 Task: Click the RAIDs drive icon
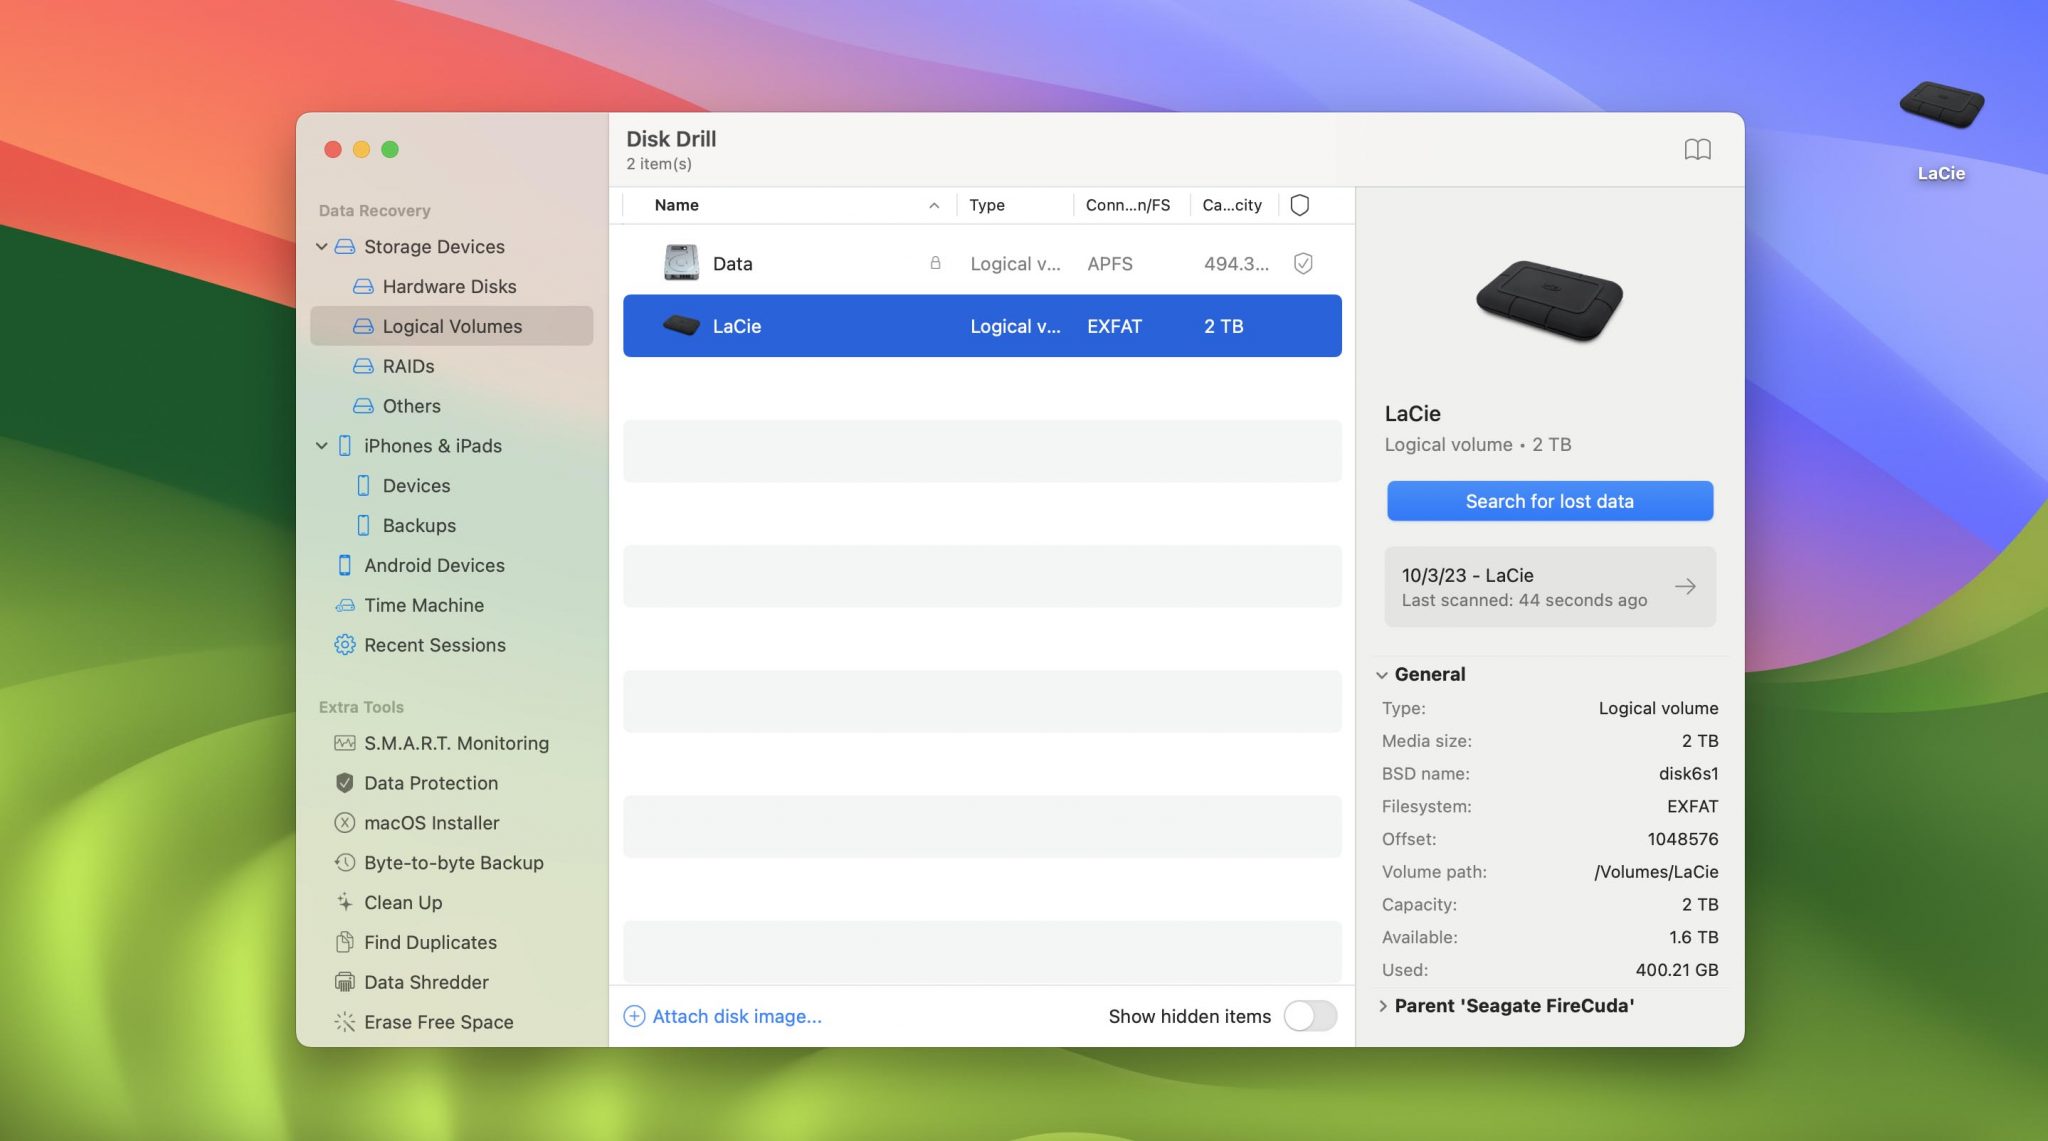click(x=363, y=366)
